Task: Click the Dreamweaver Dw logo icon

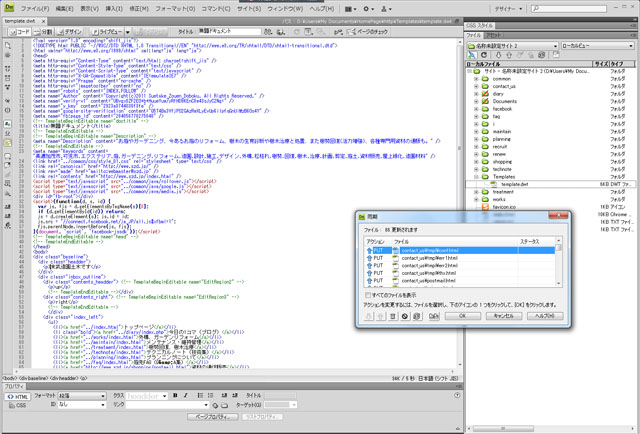Action: coord(9,7)
